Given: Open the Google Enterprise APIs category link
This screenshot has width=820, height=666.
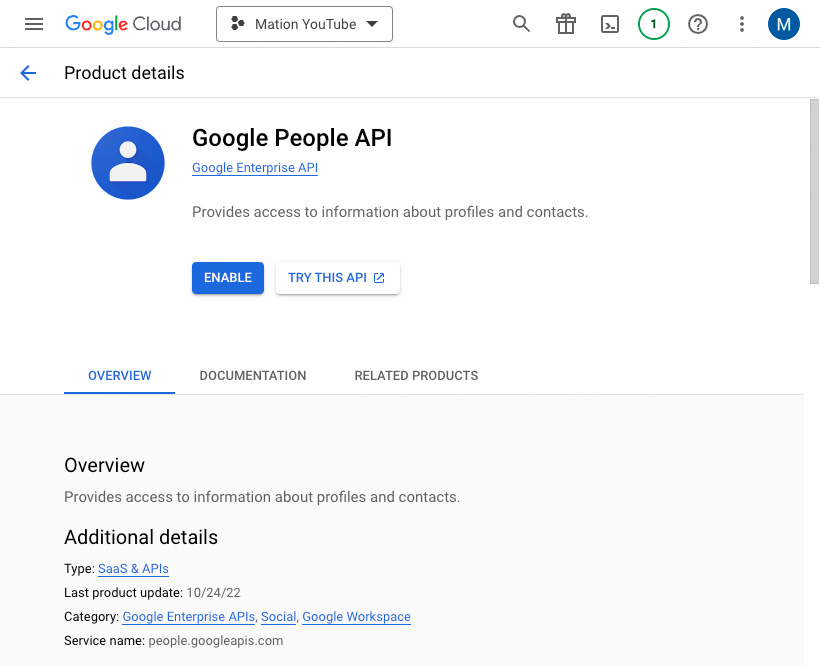Looking at the screenshot, I should pyautogui.click(x=189, y=617).
